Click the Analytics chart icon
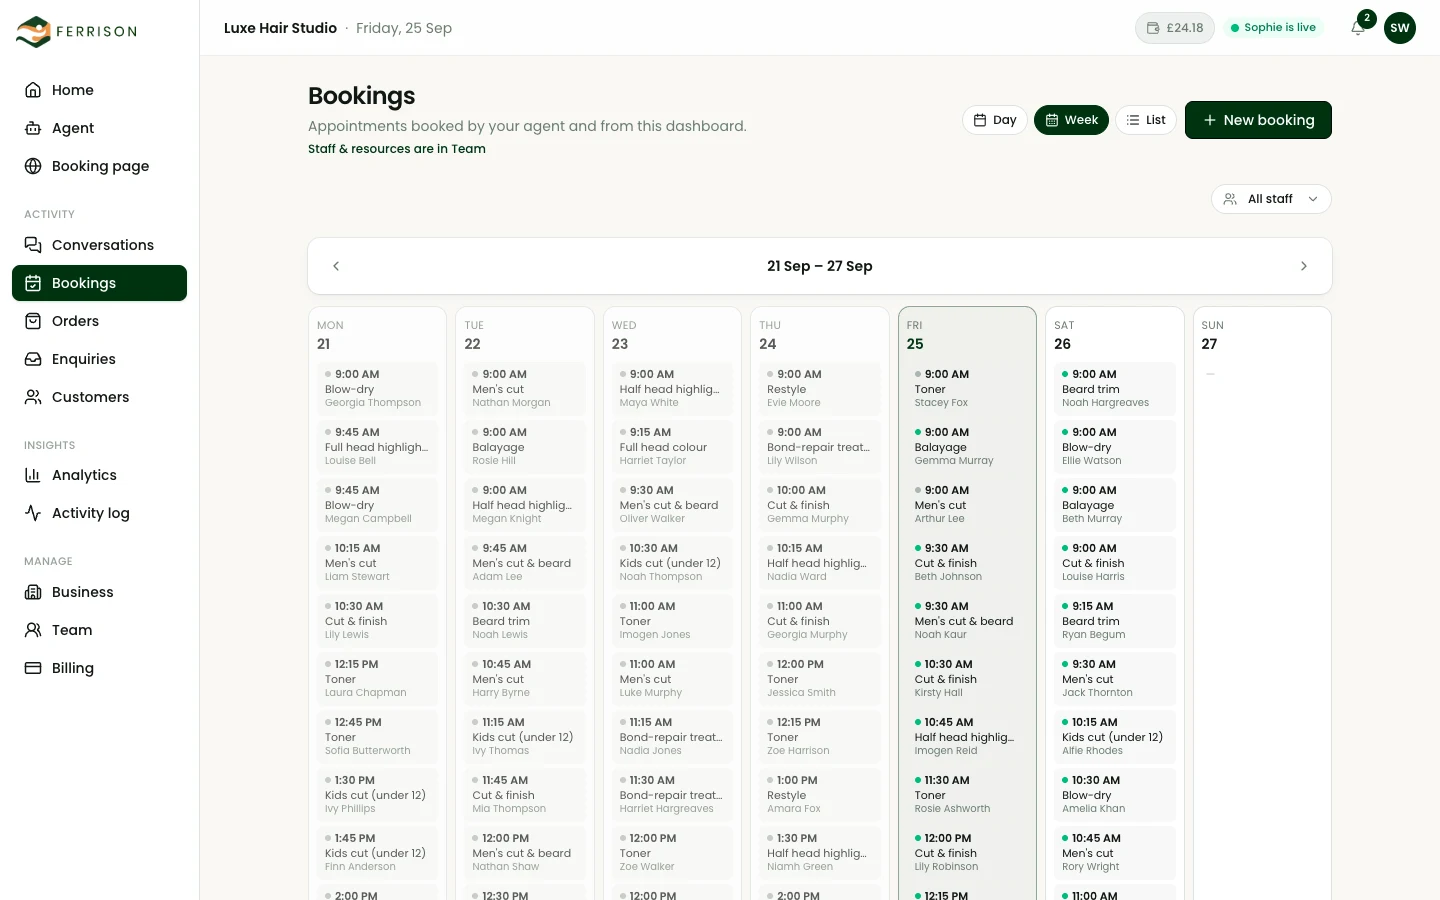 (x=33, y=475)
